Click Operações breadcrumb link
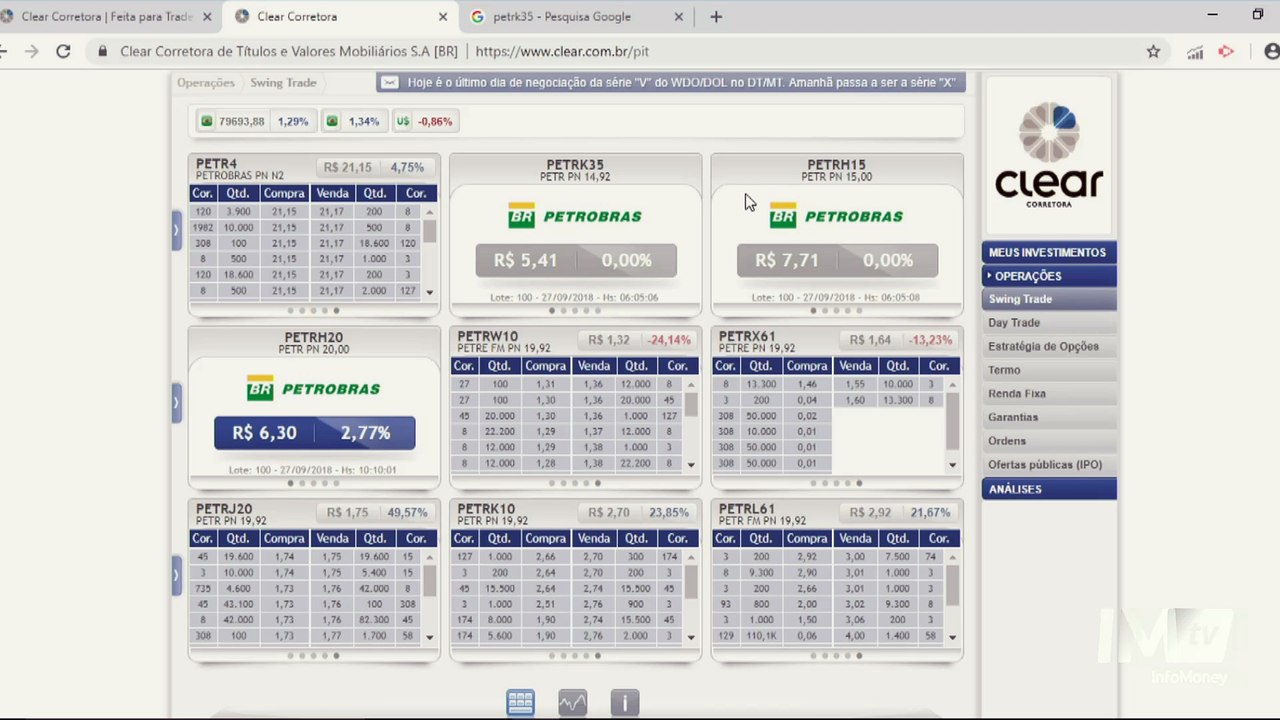 pyautogui.click(x=206, y=83)
